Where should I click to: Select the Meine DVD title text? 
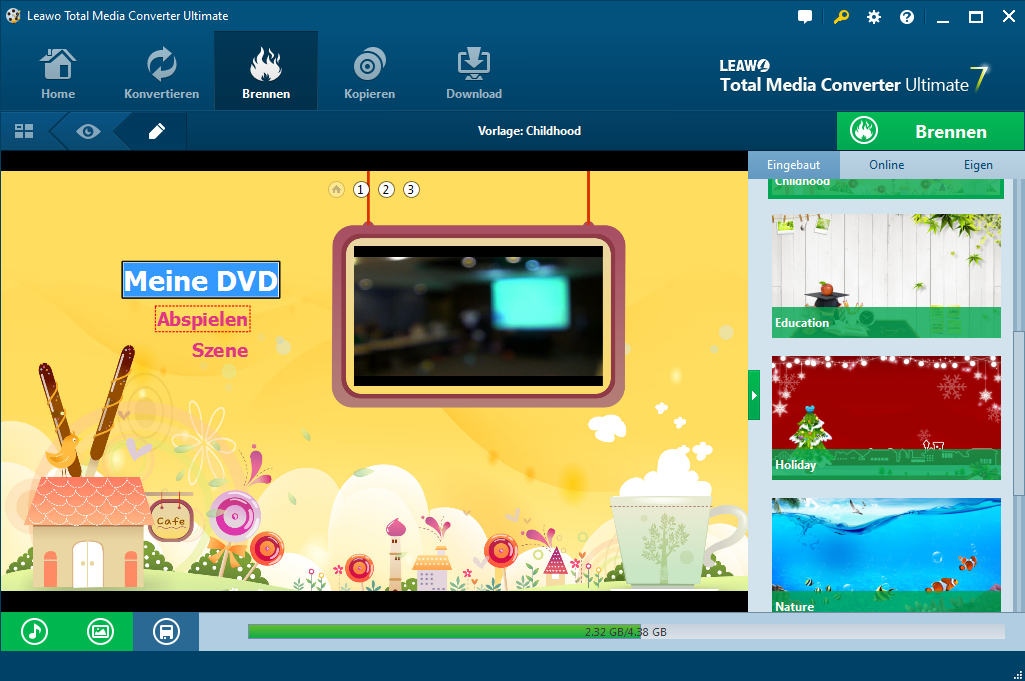[201, 280]
